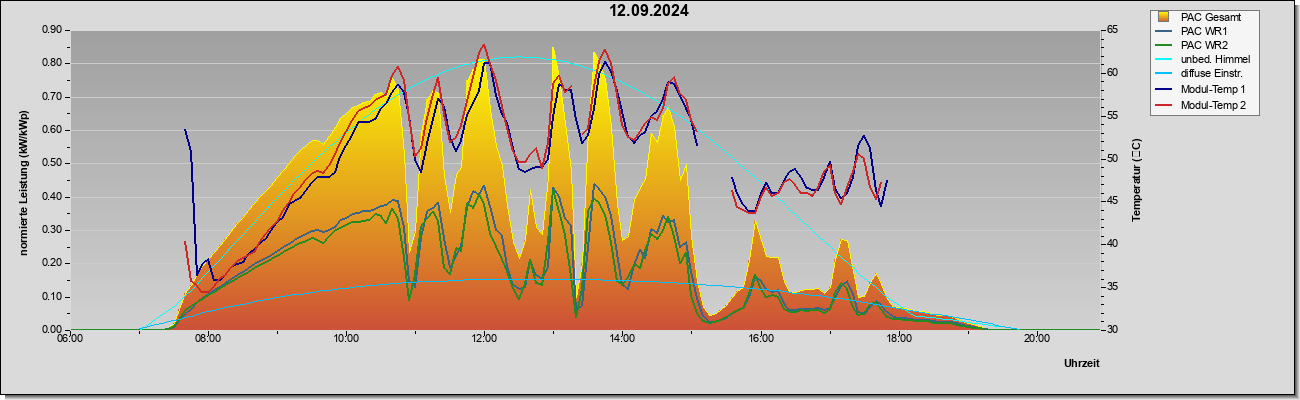
Task: Click the 12:00 time axis label
Action: [x=484, y=338]
